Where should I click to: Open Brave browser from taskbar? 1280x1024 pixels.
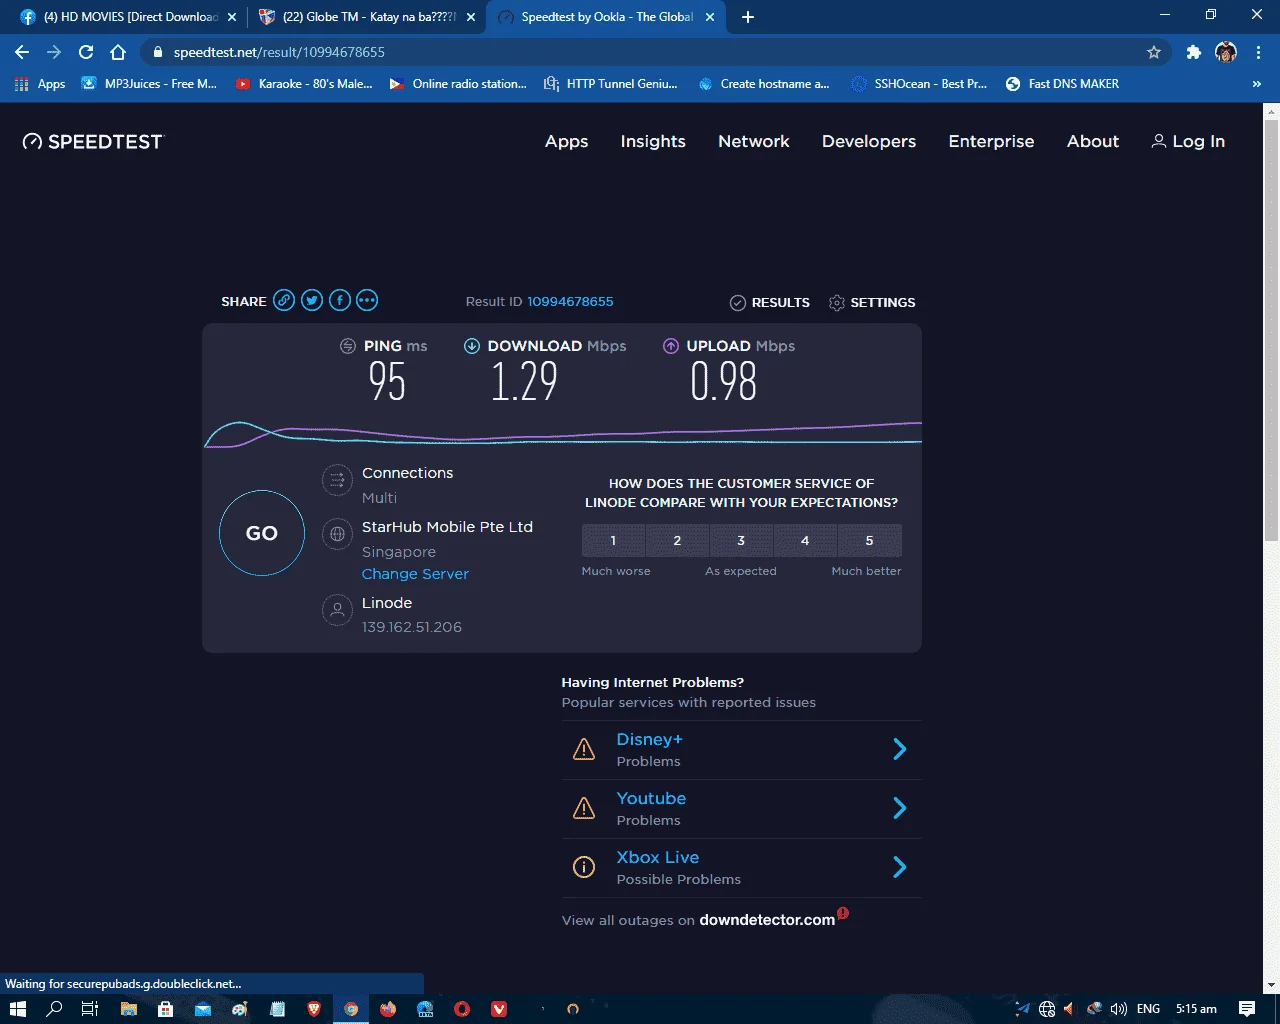313,1009
